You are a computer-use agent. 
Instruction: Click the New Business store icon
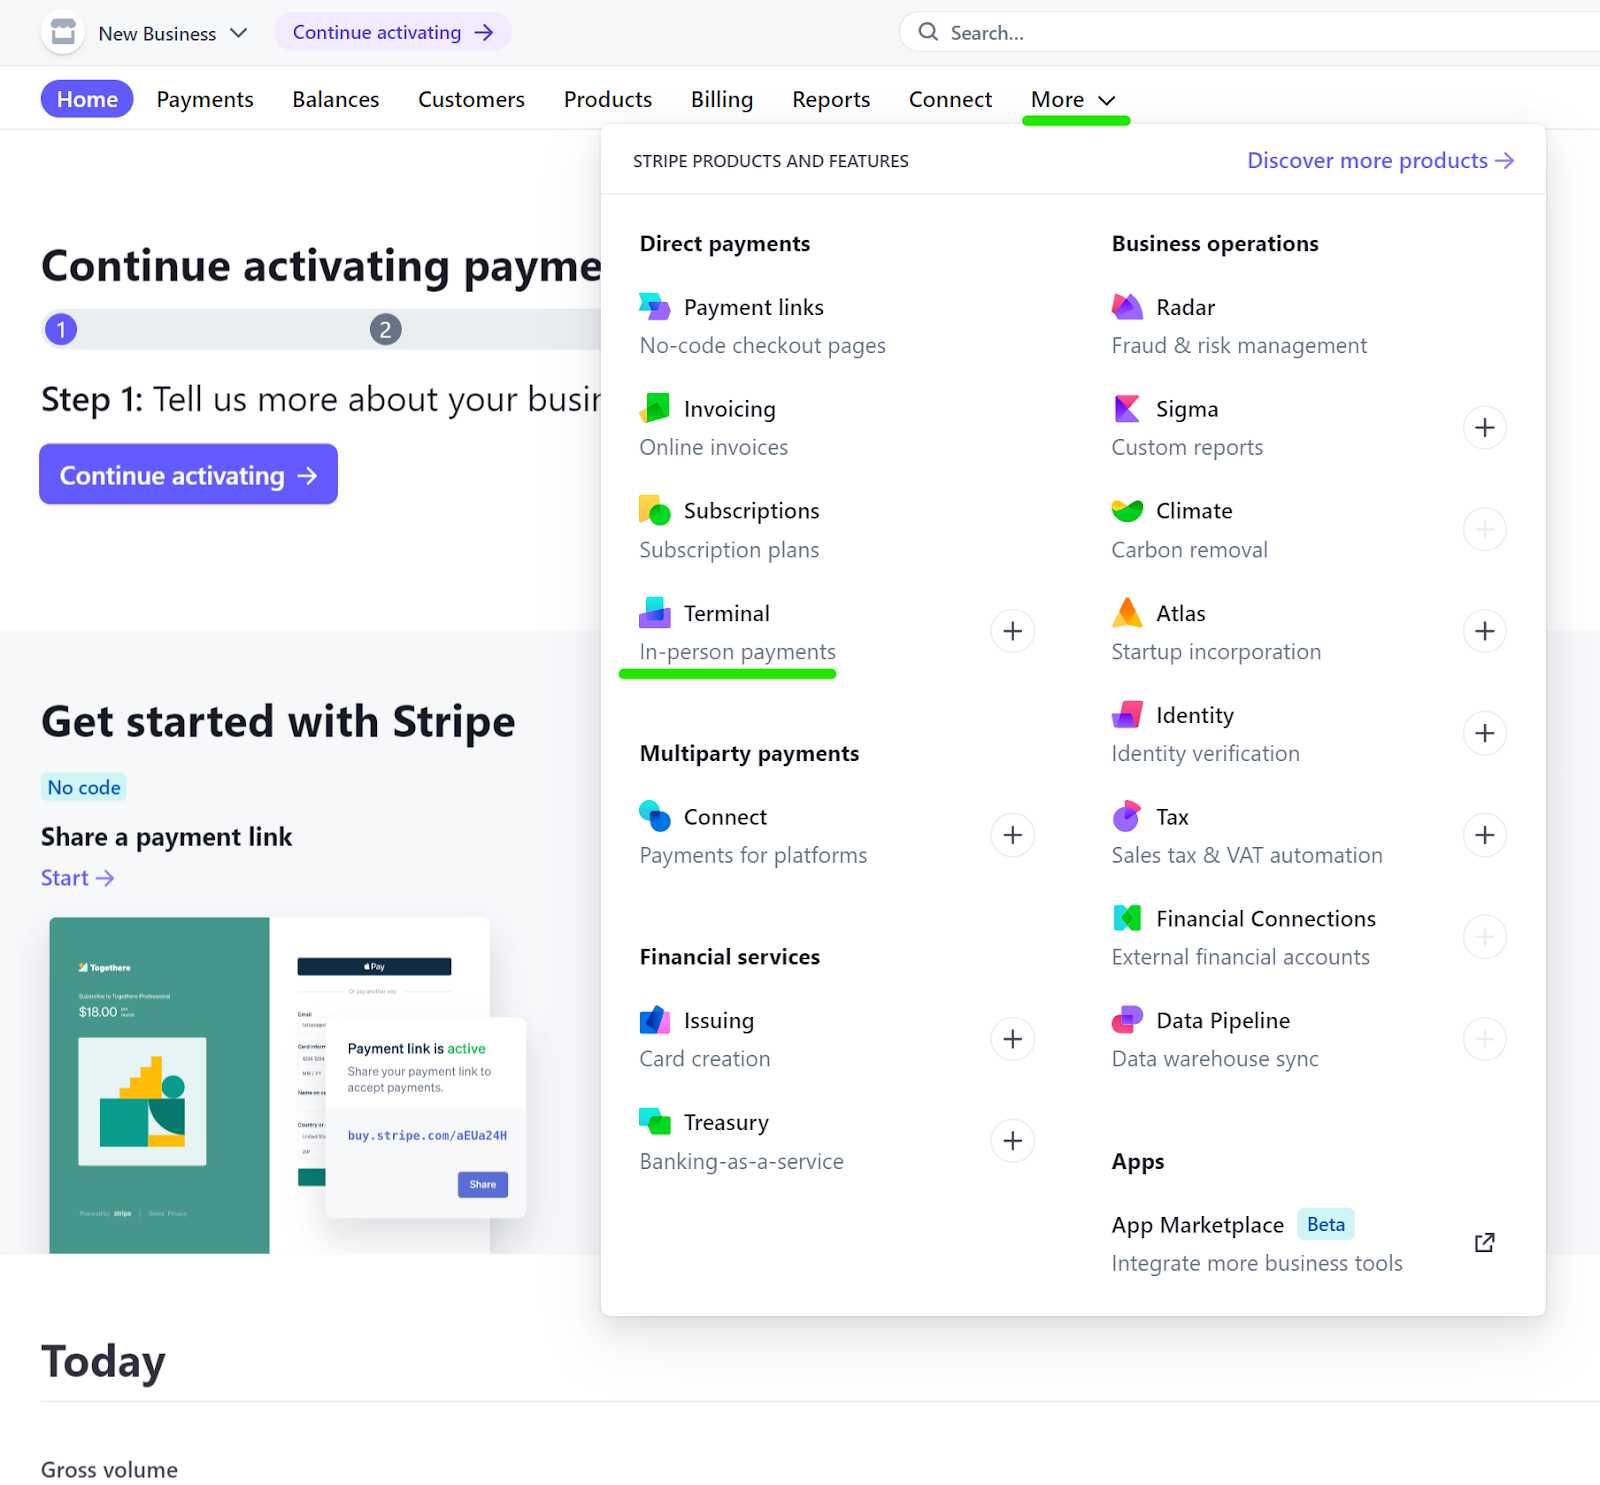pyautogui.click(x=63, y=33)
